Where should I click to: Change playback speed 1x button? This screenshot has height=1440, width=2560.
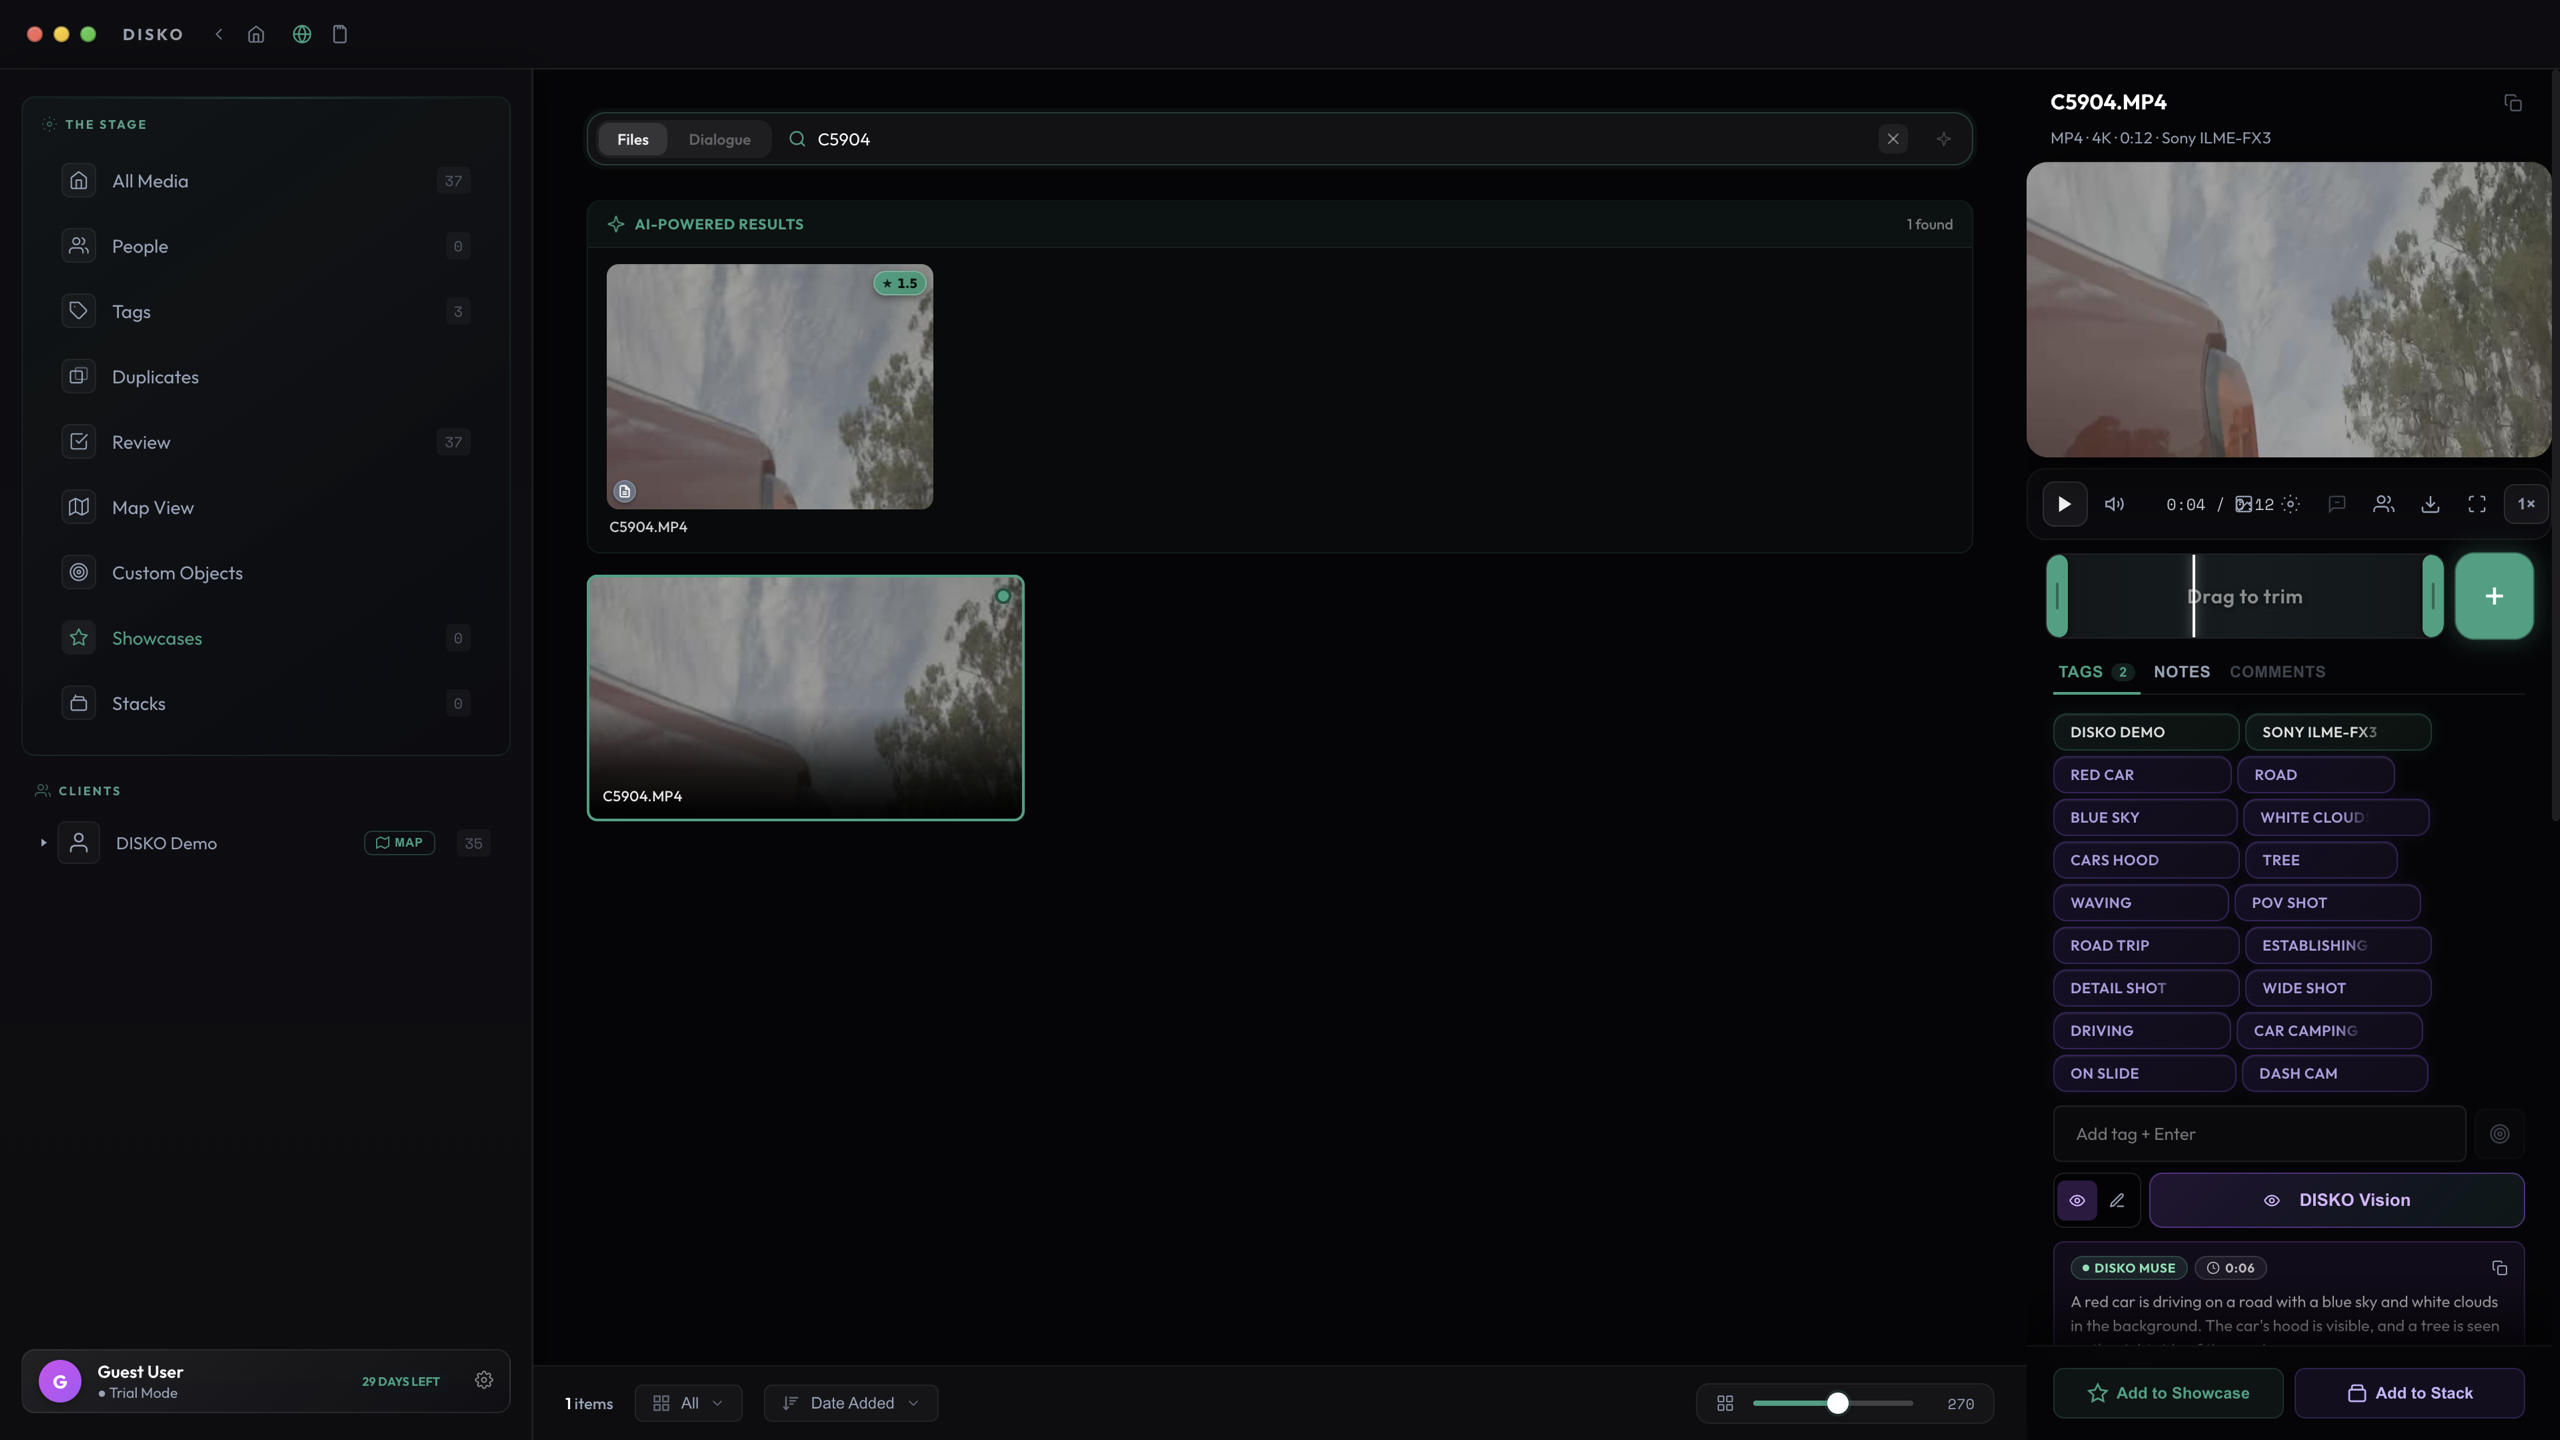[2526, 504]
